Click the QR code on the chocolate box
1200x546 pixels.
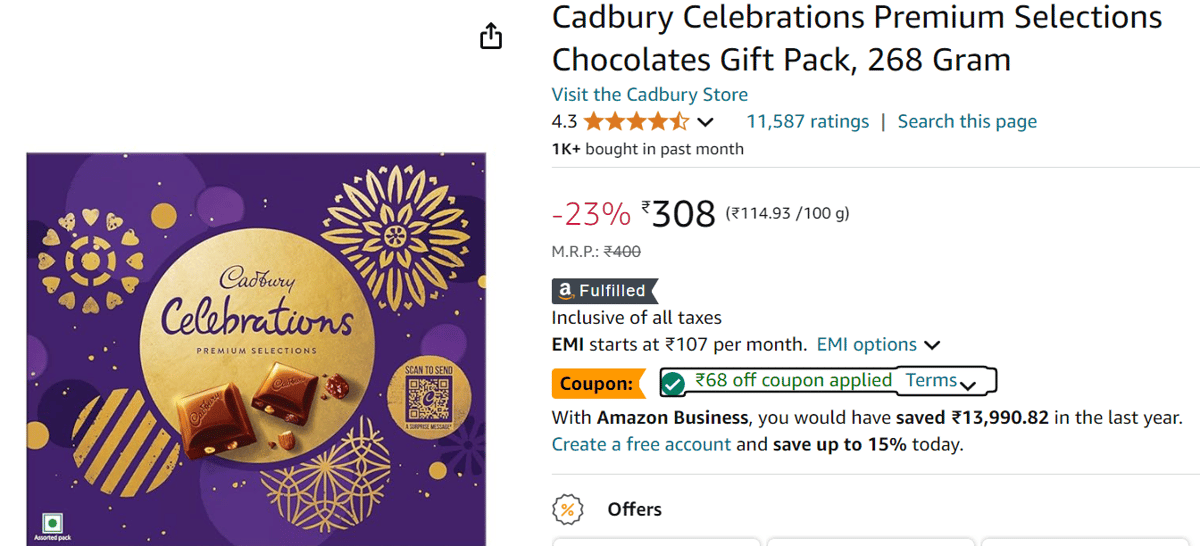coord(429,400)
